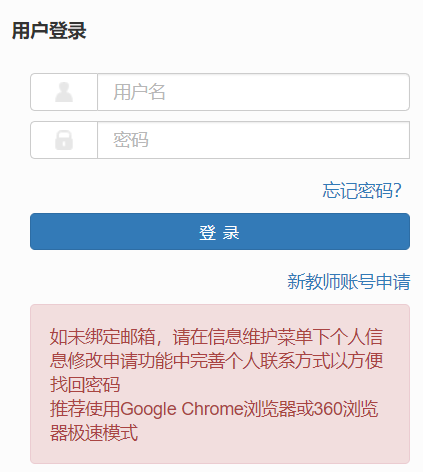This screenshot has width=423, height=472.
Task: Open the 新教师账号申请 account application link
Action: coord(349,282)
